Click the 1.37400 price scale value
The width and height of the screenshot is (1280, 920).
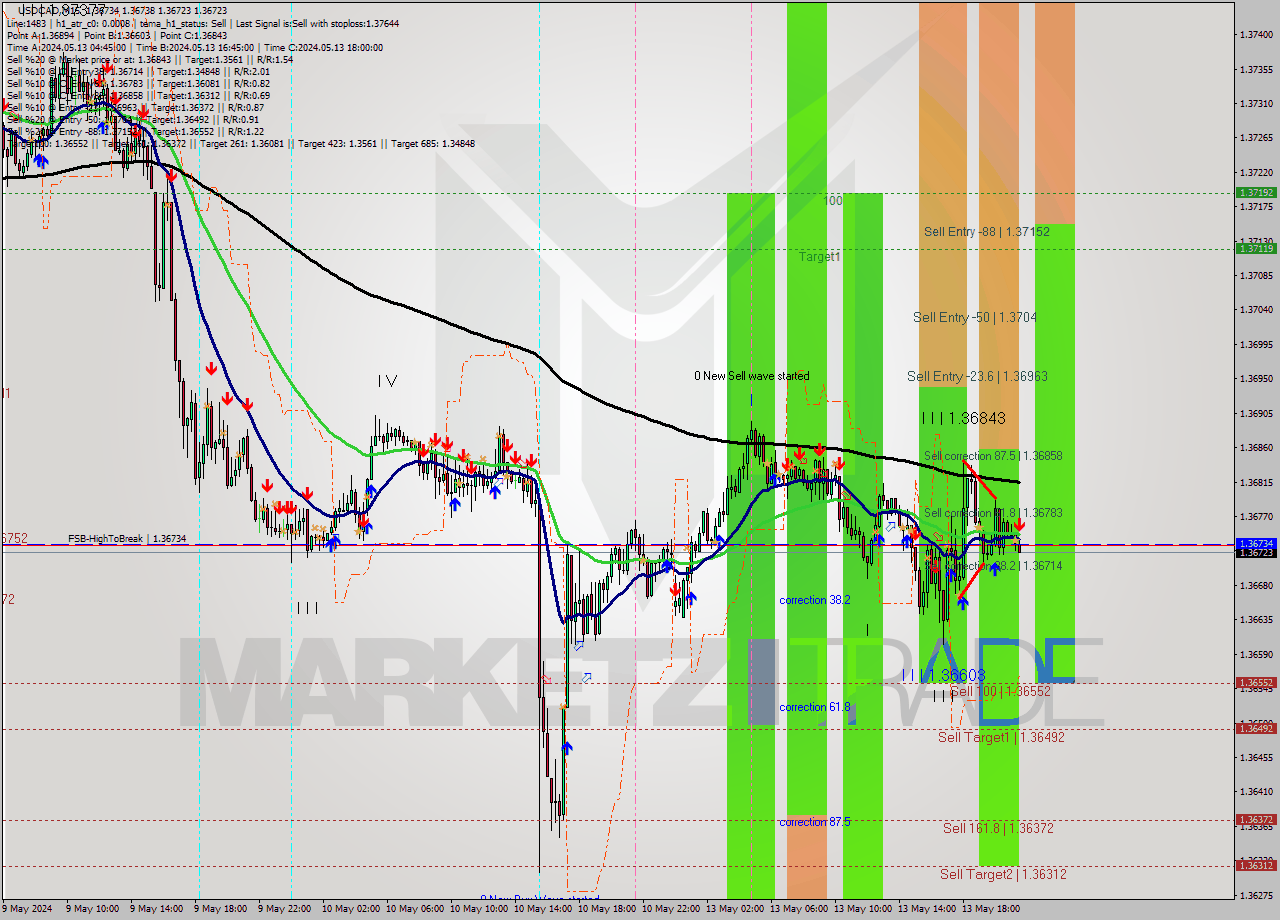1256,35
